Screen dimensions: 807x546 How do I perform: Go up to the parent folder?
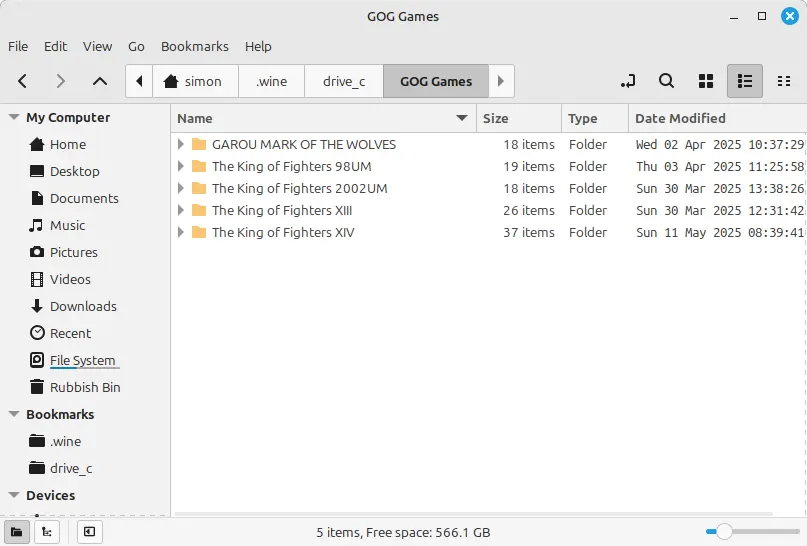tap(100, 81)
